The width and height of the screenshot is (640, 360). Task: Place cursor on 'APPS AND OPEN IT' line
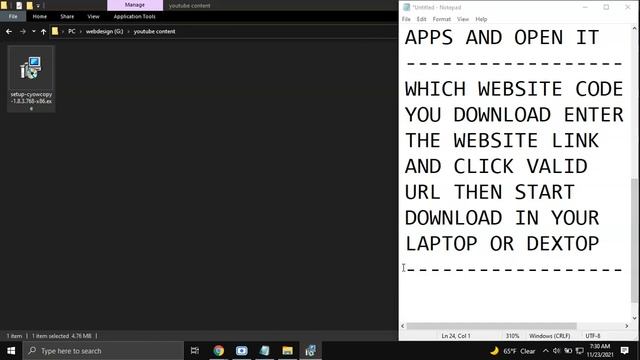click(x=502, y=38)
